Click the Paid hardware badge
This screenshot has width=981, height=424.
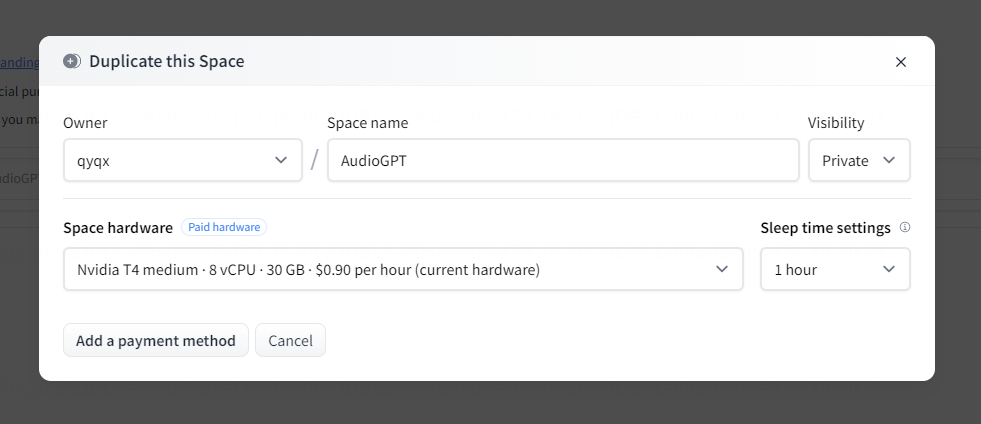[x=224, y=227]
